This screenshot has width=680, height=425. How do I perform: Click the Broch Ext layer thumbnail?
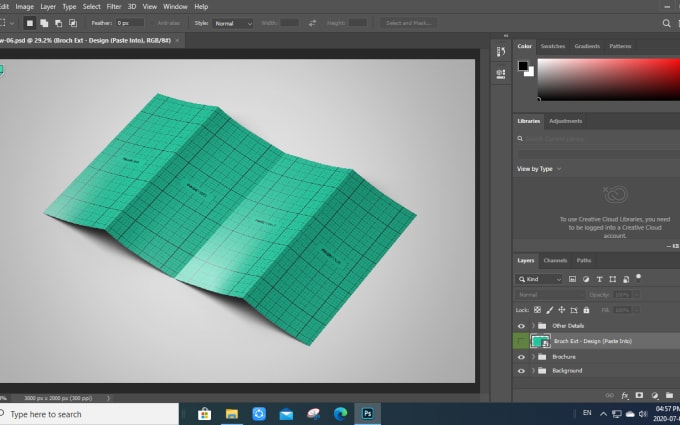(x=540, y=341)
